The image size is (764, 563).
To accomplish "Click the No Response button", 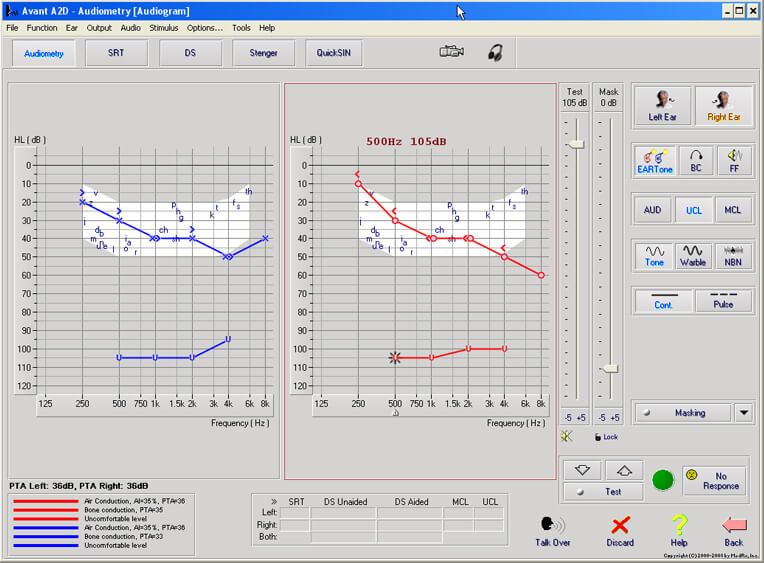I will 714,480.
